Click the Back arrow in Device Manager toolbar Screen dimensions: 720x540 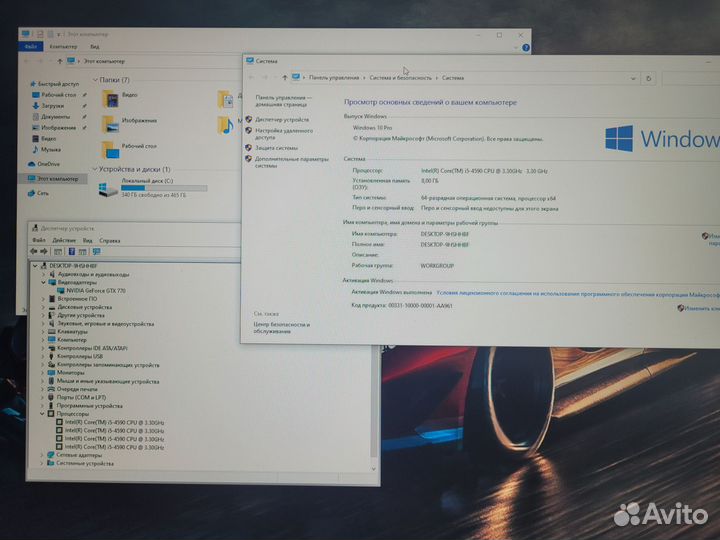(x=34, y=251)
